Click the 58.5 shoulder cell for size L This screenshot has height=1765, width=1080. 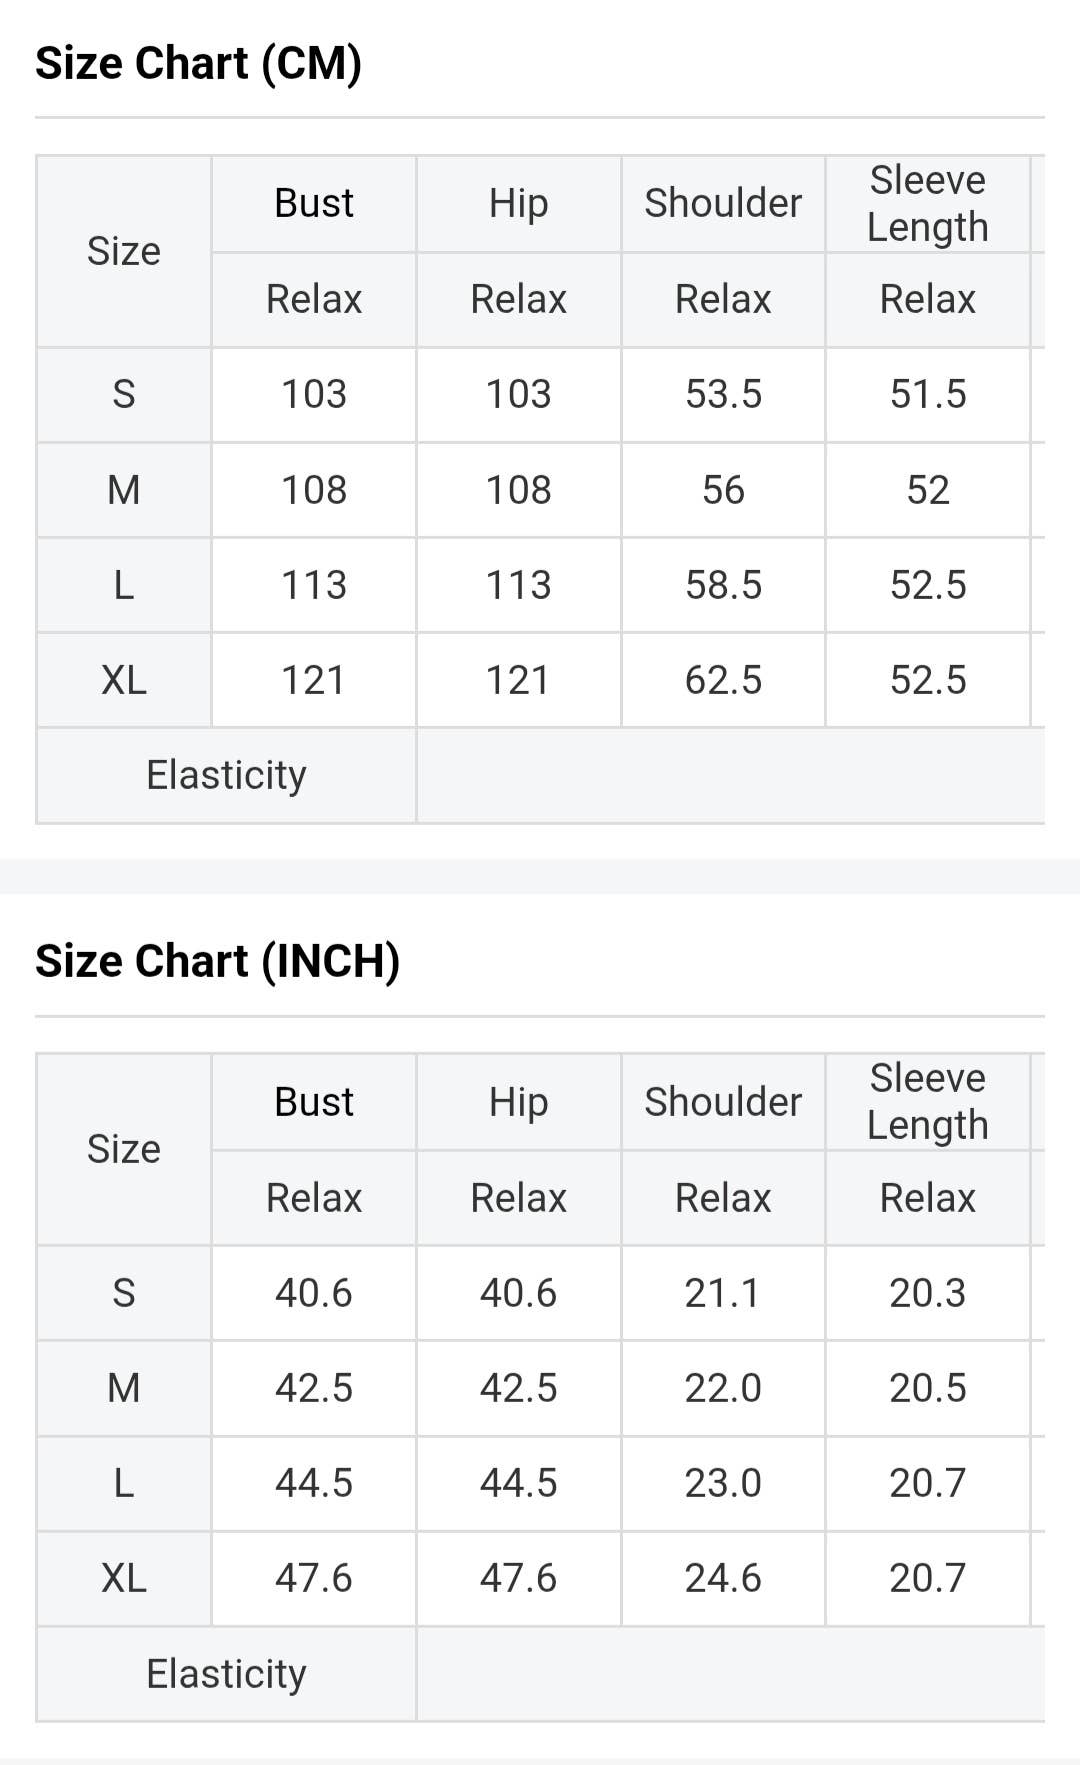coord(723,585)
